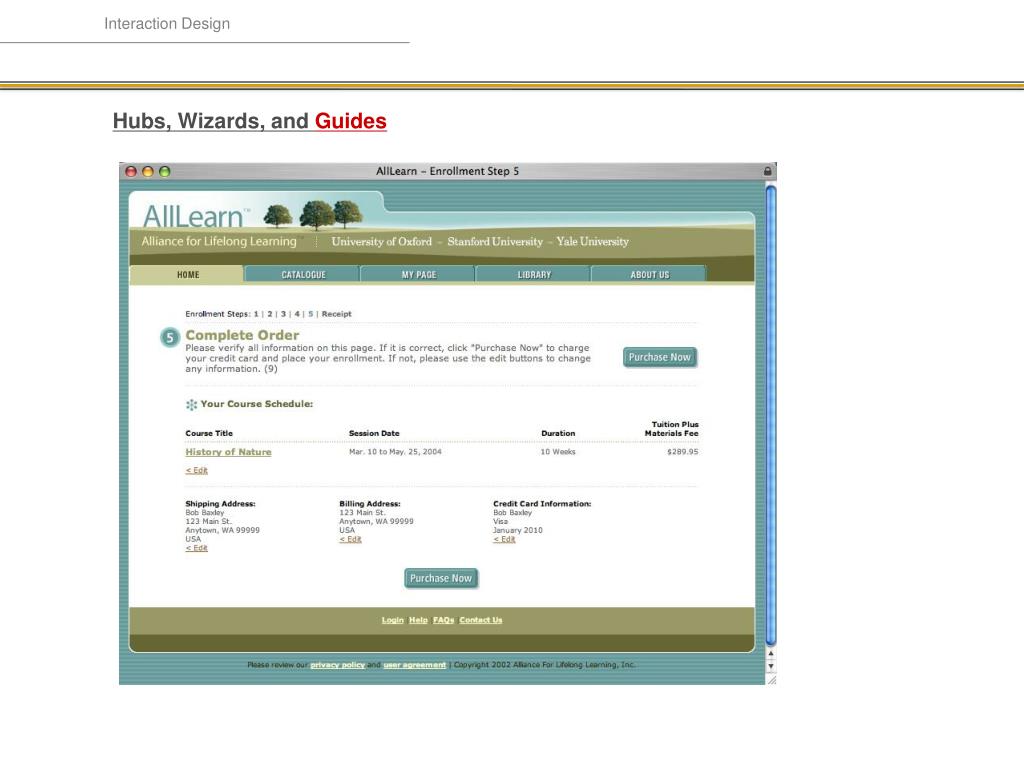Click the Mar. 10 to May. 25, 2004 date
The image size is (1024, 768).
(395, 452)
